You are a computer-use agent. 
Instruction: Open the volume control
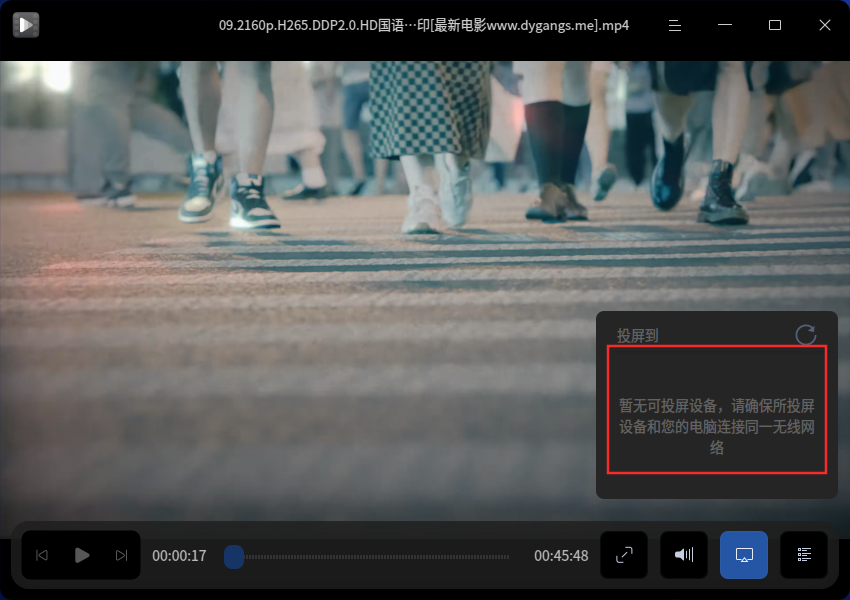[x=684, y=555]
